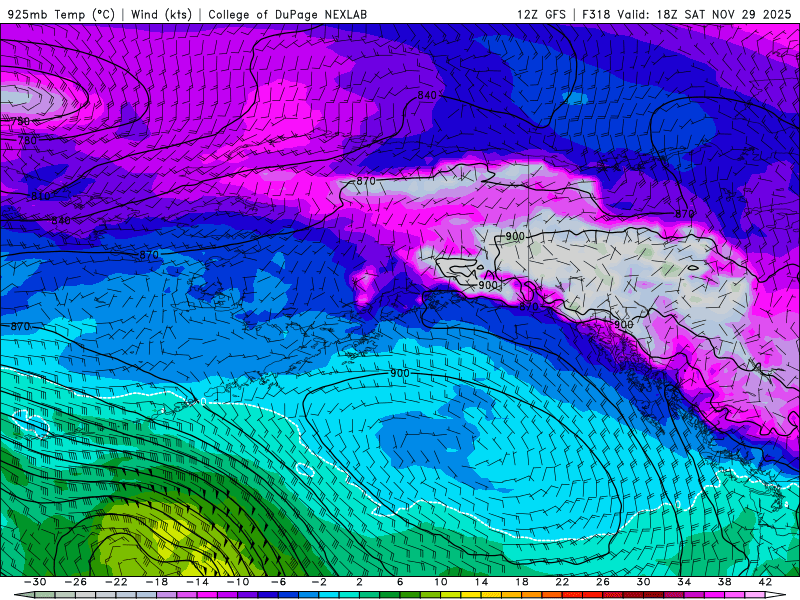Select the '30' color scale label
Image resolution: width=800 pixels, height=600 pixels.
tap(643, 582)
